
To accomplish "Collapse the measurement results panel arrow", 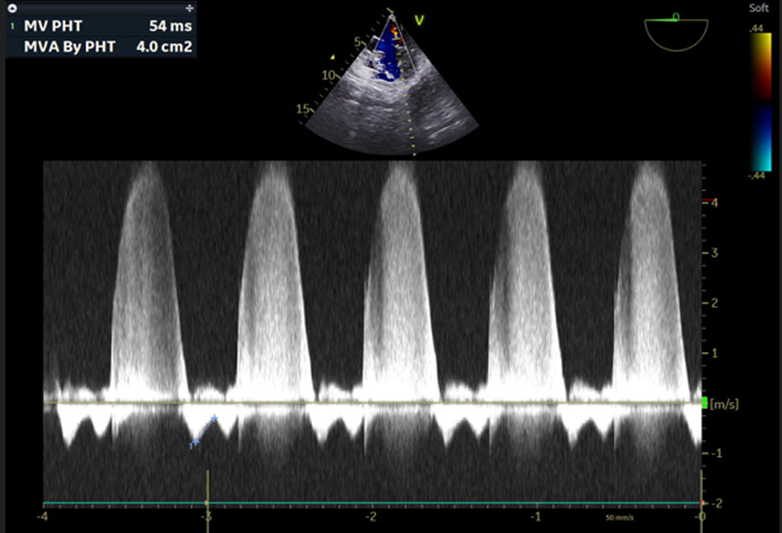I will point(13,7).
